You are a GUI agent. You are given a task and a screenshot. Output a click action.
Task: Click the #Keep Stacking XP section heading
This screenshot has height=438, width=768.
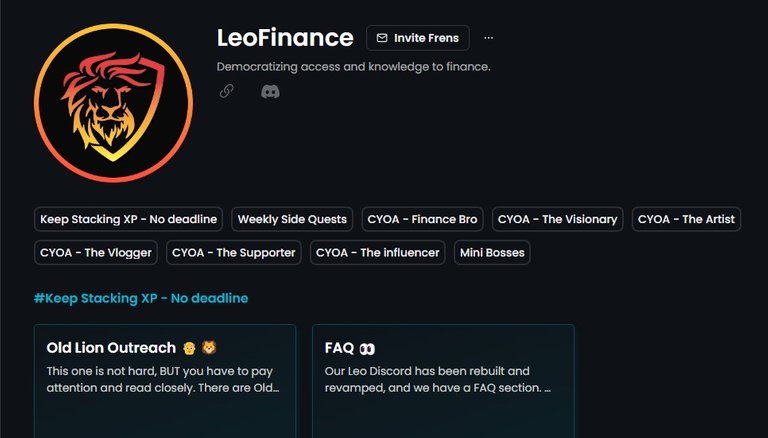coord(141,298)
